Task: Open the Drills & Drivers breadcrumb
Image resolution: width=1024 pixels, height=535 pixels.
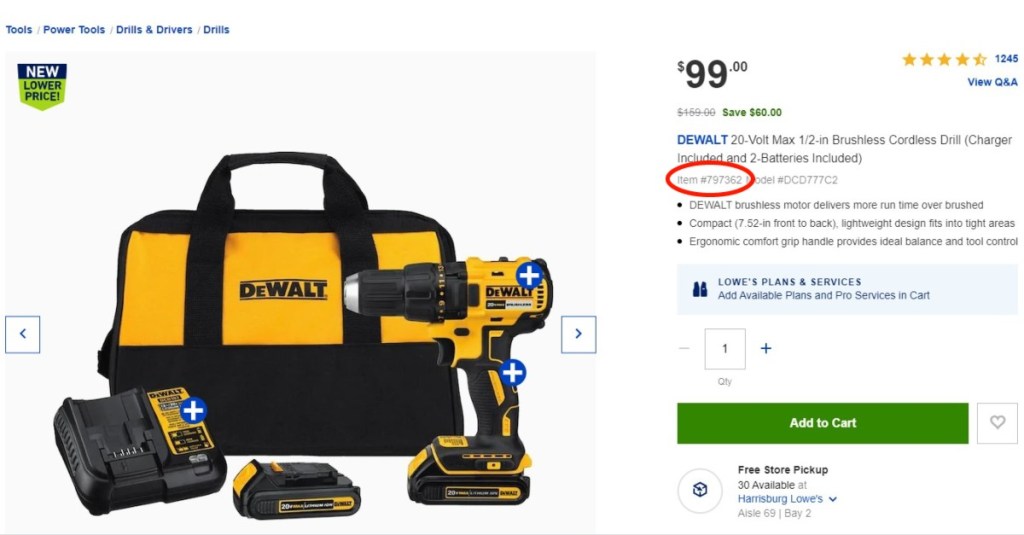Action: coord(154,29)
